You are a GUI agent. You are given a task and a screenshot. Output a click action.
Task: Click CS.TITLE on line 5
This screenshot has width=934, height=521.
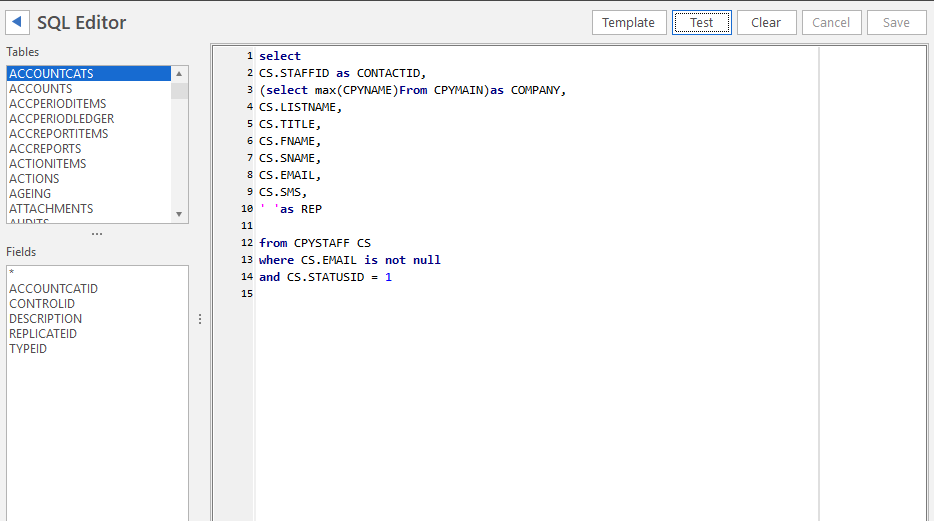[x=287, y=124]
